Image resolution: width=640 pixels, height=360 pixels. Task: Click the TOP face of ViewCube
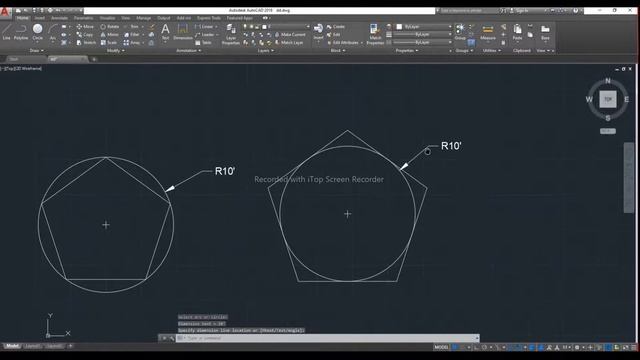pyautogui.click(x=608, y=99)
